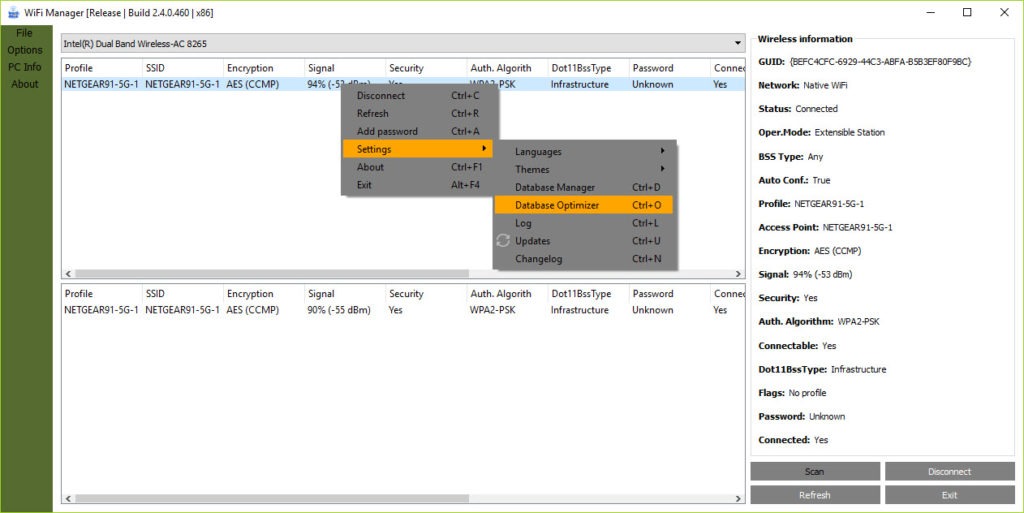Viewport: 1024px width, 513px height.
Task: Click upper table horizontal scrollbar thumb
Action: [272, 273]
